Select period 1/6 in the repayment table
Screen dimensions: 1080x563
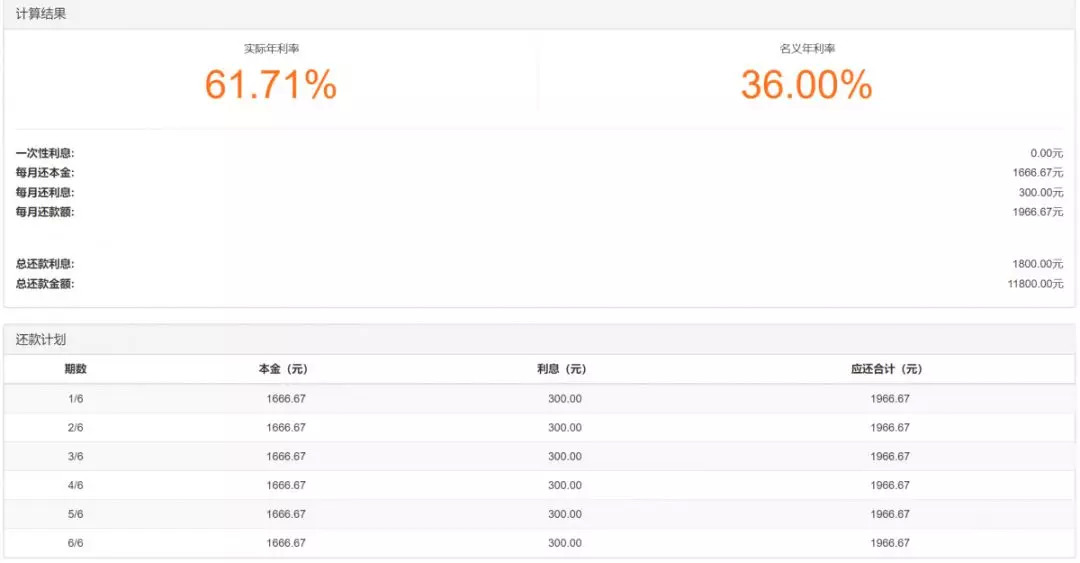[76, 399]
